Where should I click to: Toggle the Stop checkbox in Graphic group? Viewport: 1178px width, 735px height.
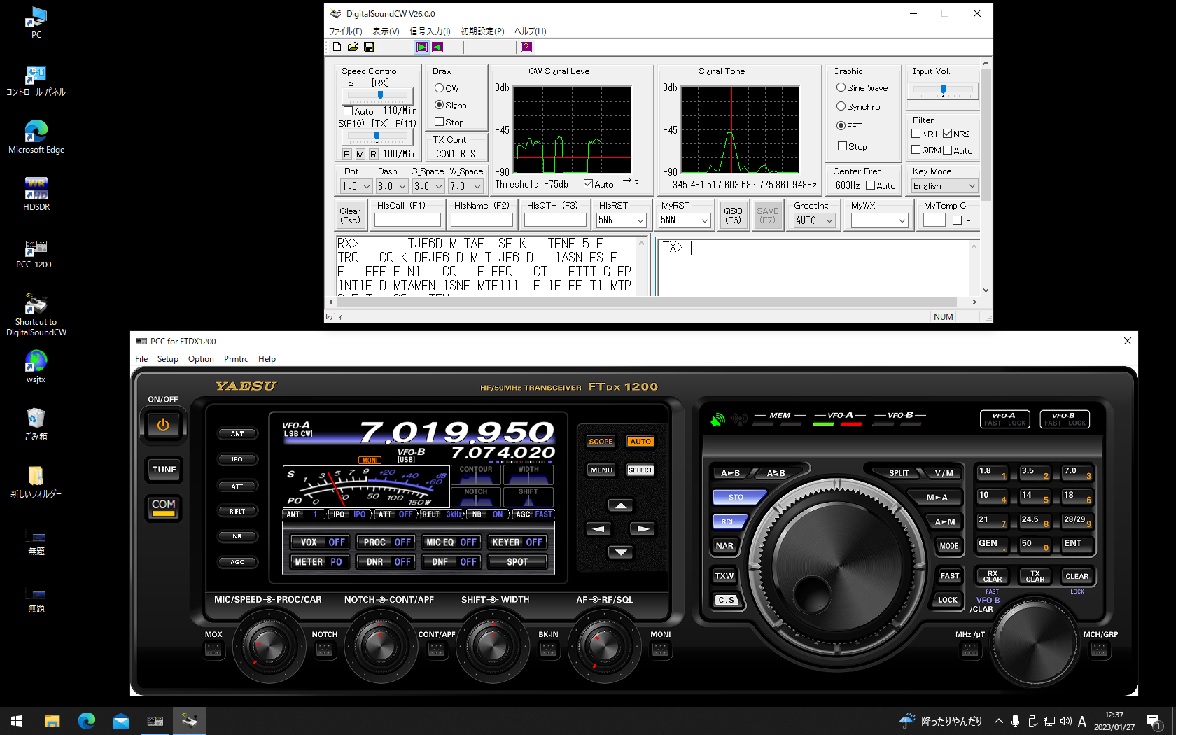[x=853, y=146]
